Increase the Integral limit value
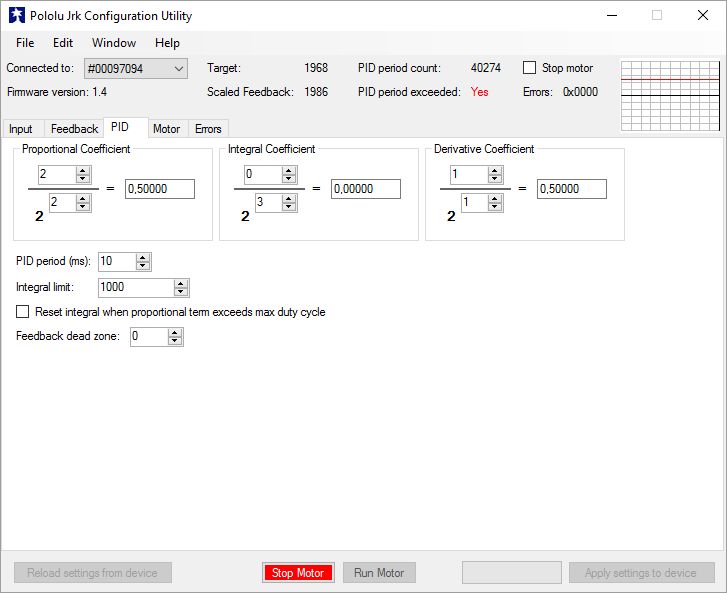 (181, 284)
